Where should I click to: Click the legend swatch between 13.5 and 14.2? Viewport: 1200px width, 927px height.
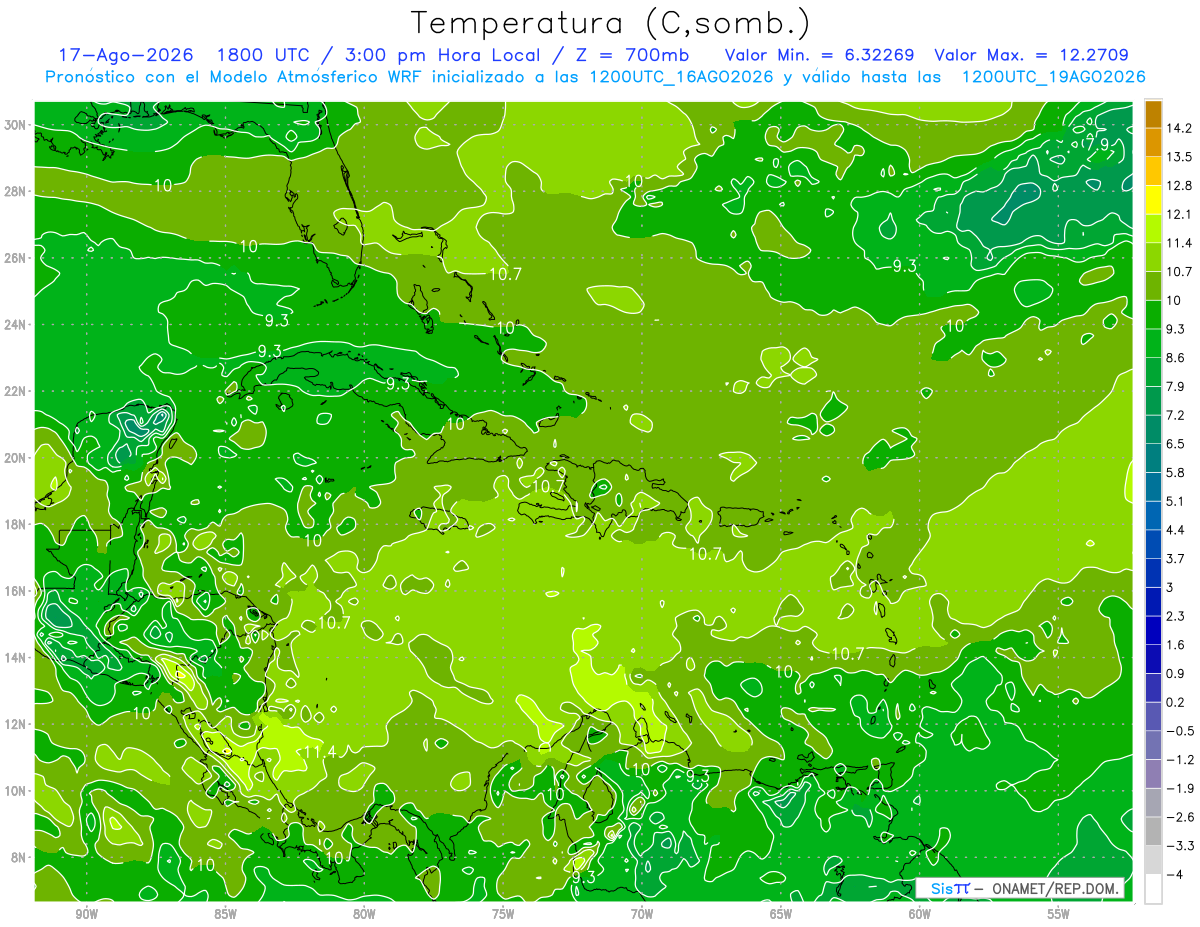tap(1153, 143)
